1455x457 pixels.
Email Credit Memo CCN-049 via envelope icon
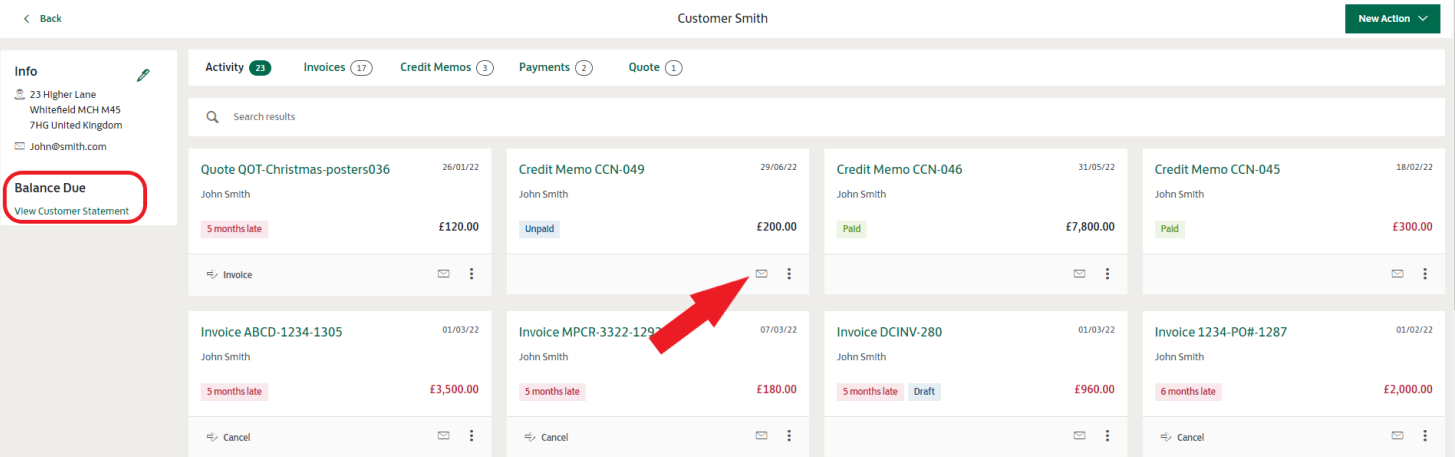point(761,273)
